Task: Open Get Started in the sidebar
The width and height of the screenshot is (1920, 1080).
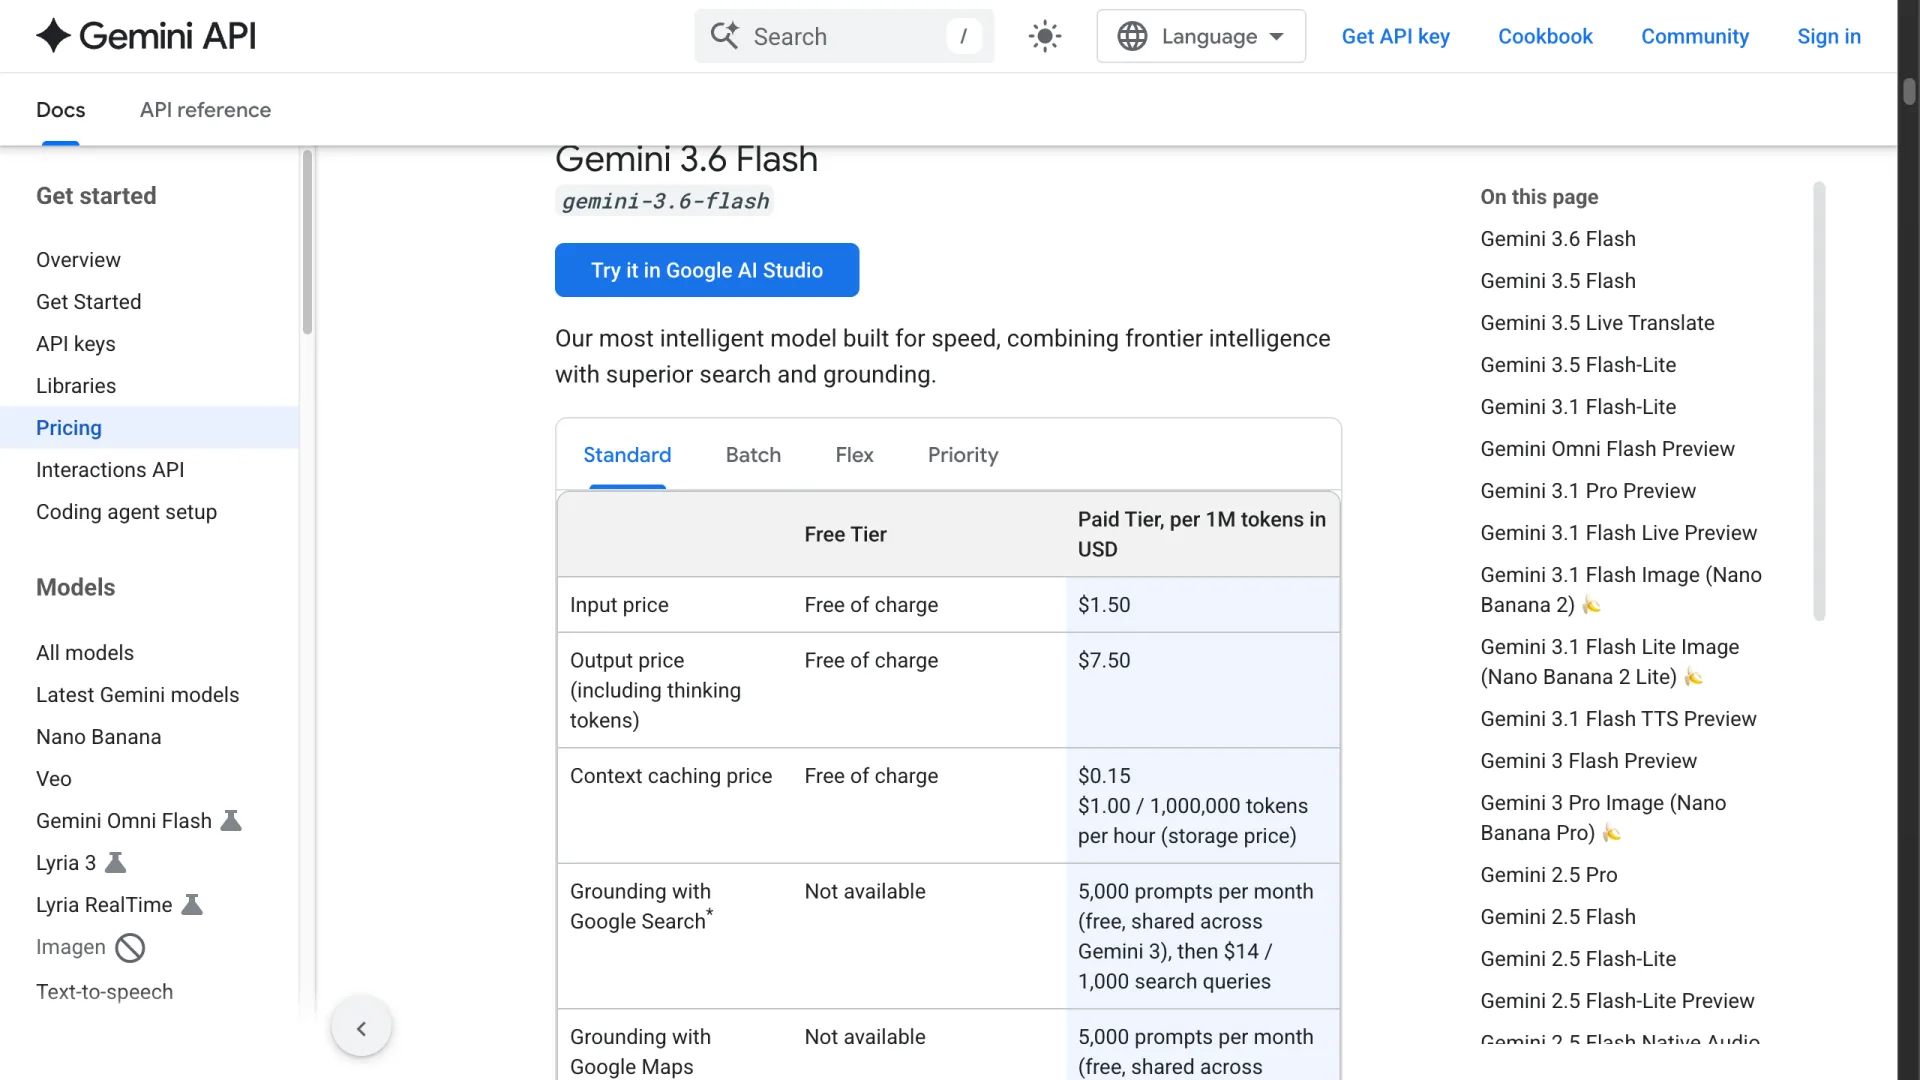Action: [88, 302]
